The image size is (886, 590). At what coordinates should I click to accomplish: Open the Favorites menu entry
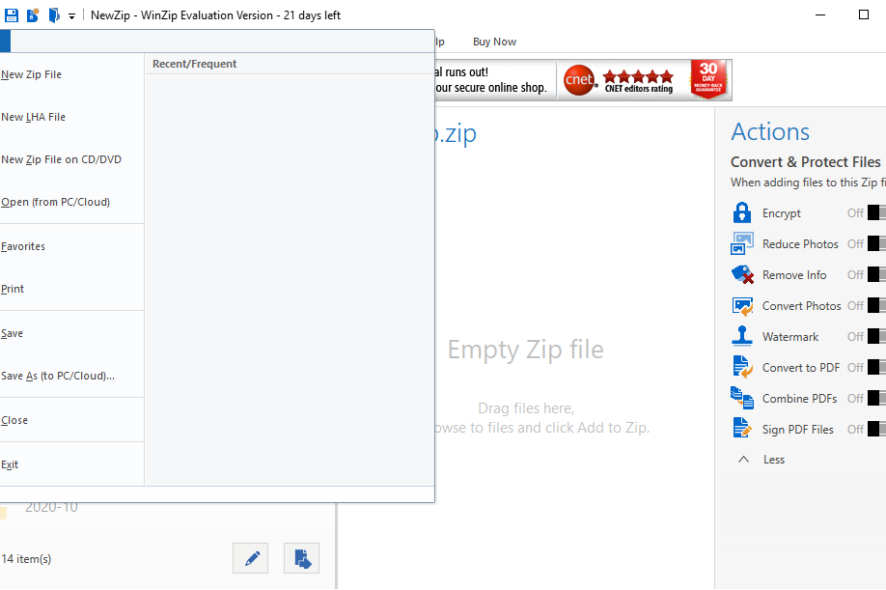point(72,246)
